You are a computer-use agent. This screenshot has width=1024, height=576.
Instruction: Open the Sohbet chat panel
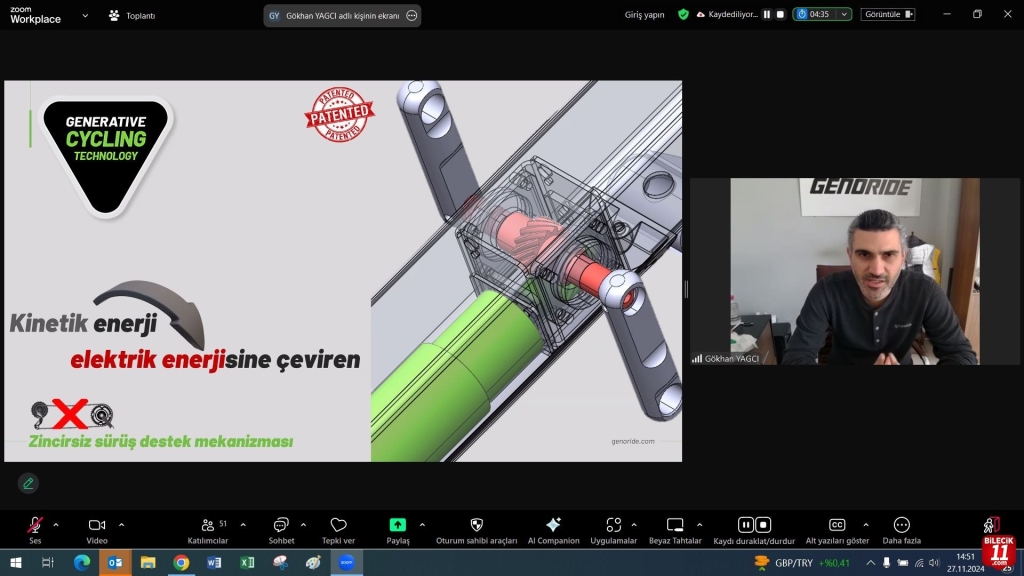[x=281, y=525]
